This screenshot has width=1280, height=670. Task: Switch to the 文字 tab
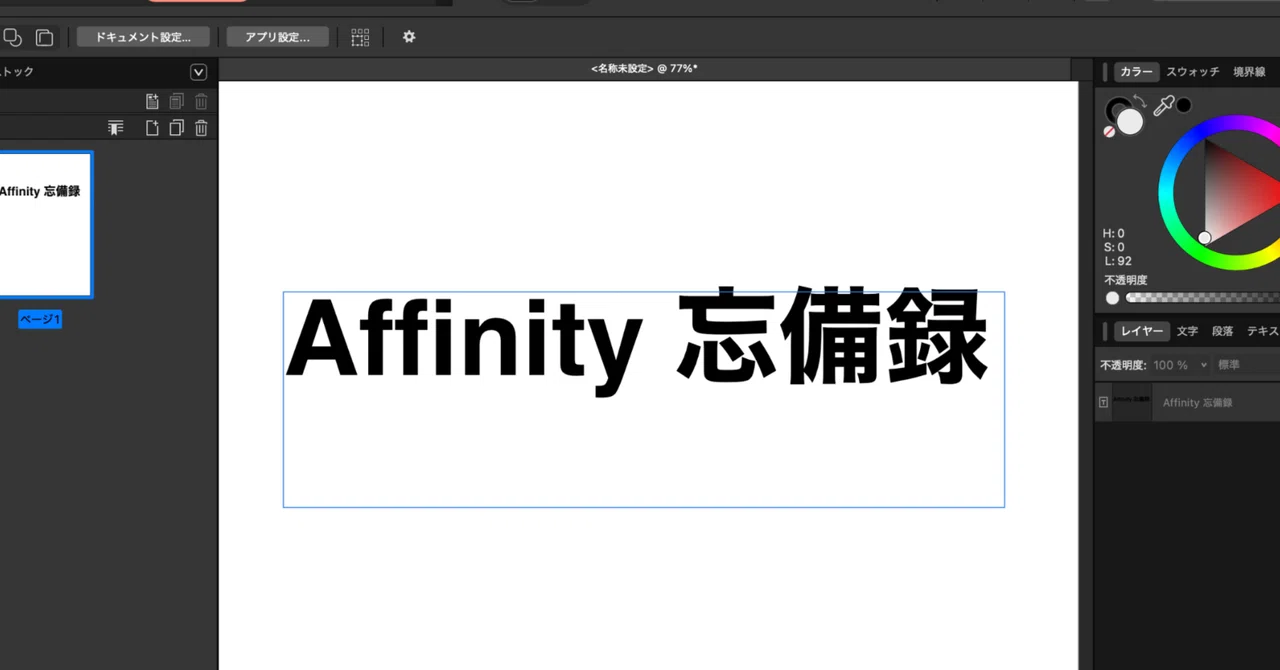pos(1187,331)
